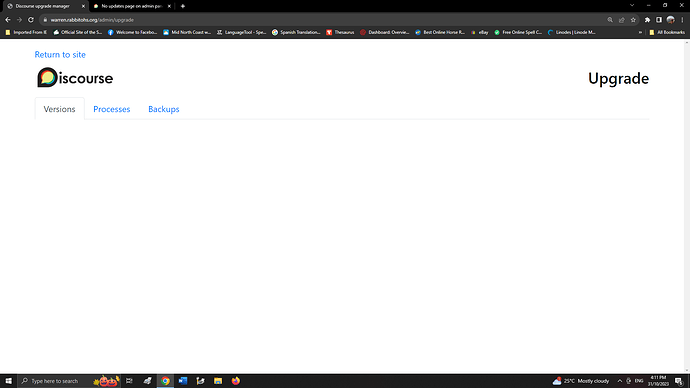This screenshot has width=690, height=388.
Task: Expand hidden bookmarks chevron
Action: tap(640, 32)
